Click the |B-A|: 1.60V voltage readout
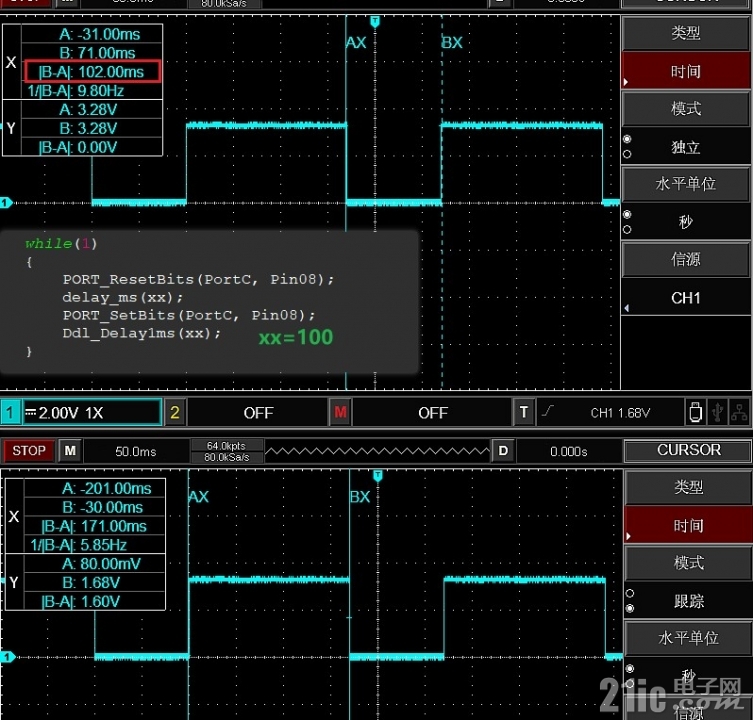The height and width of the screenshot is (720, 753). tap(81, 601)
